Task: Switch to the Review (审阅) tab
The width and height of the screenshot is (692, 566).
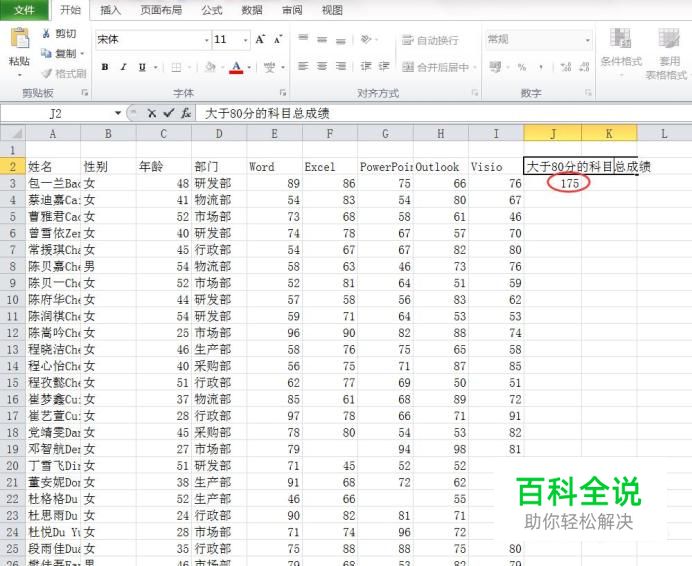Action: tap(292, 10)
